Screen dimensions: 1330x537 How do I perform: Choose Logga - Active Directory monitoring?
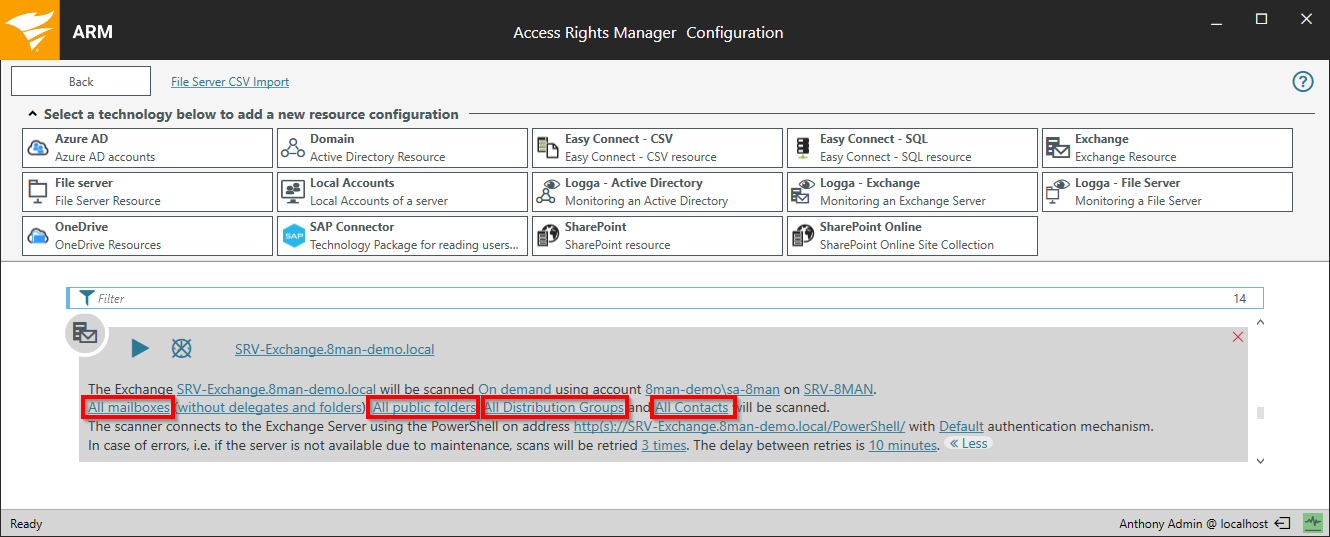coord(657,192)
